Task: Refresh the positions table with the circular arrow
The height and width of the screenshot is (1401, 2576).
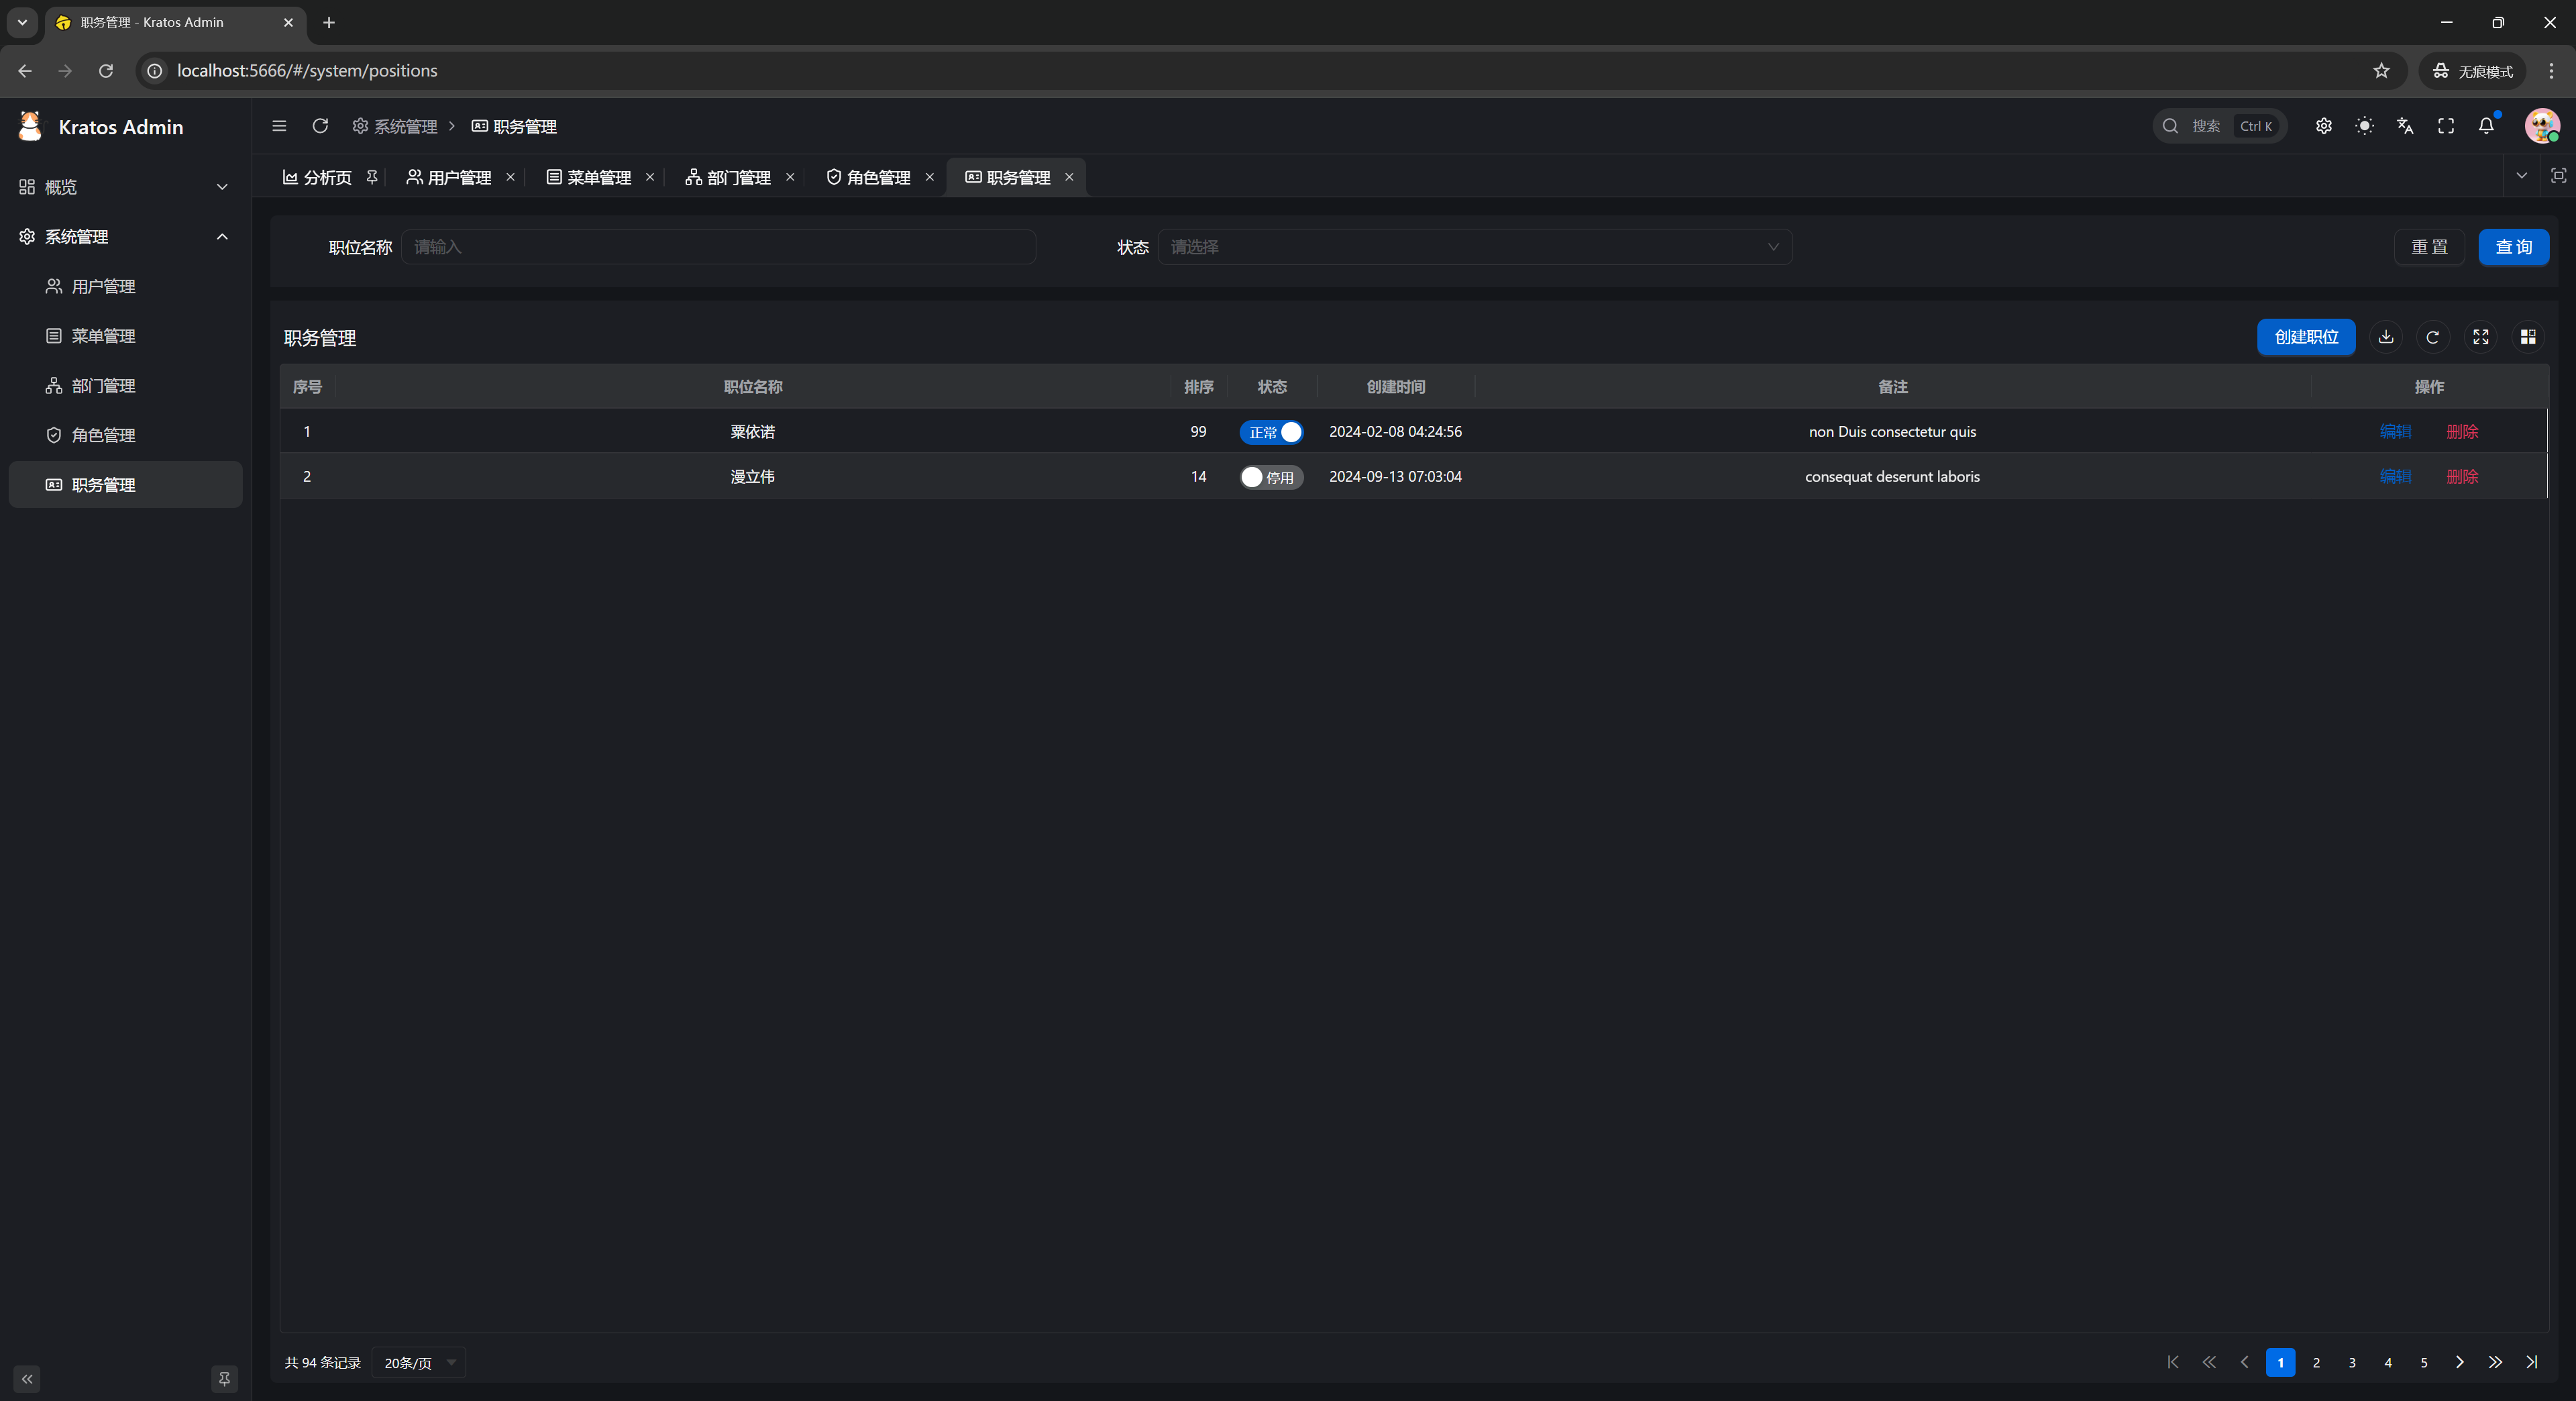Action: [x=2433, y=337]
